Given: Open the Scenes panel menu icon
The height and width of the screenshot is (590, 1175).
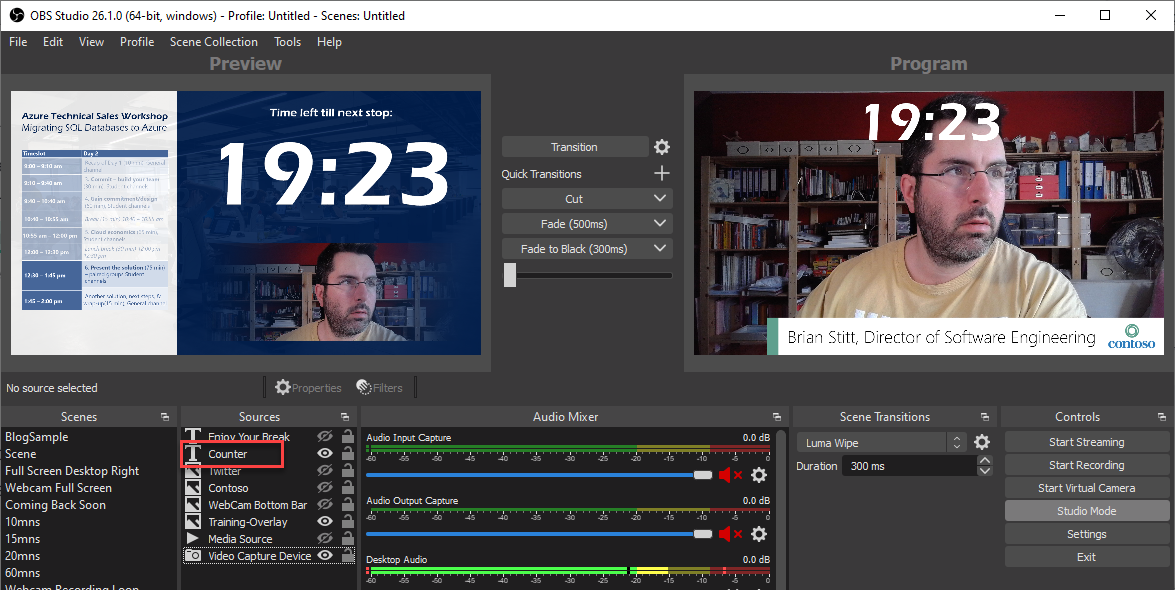Looking at the screenshot, I should pyautogui.click(x=165, y=417).
